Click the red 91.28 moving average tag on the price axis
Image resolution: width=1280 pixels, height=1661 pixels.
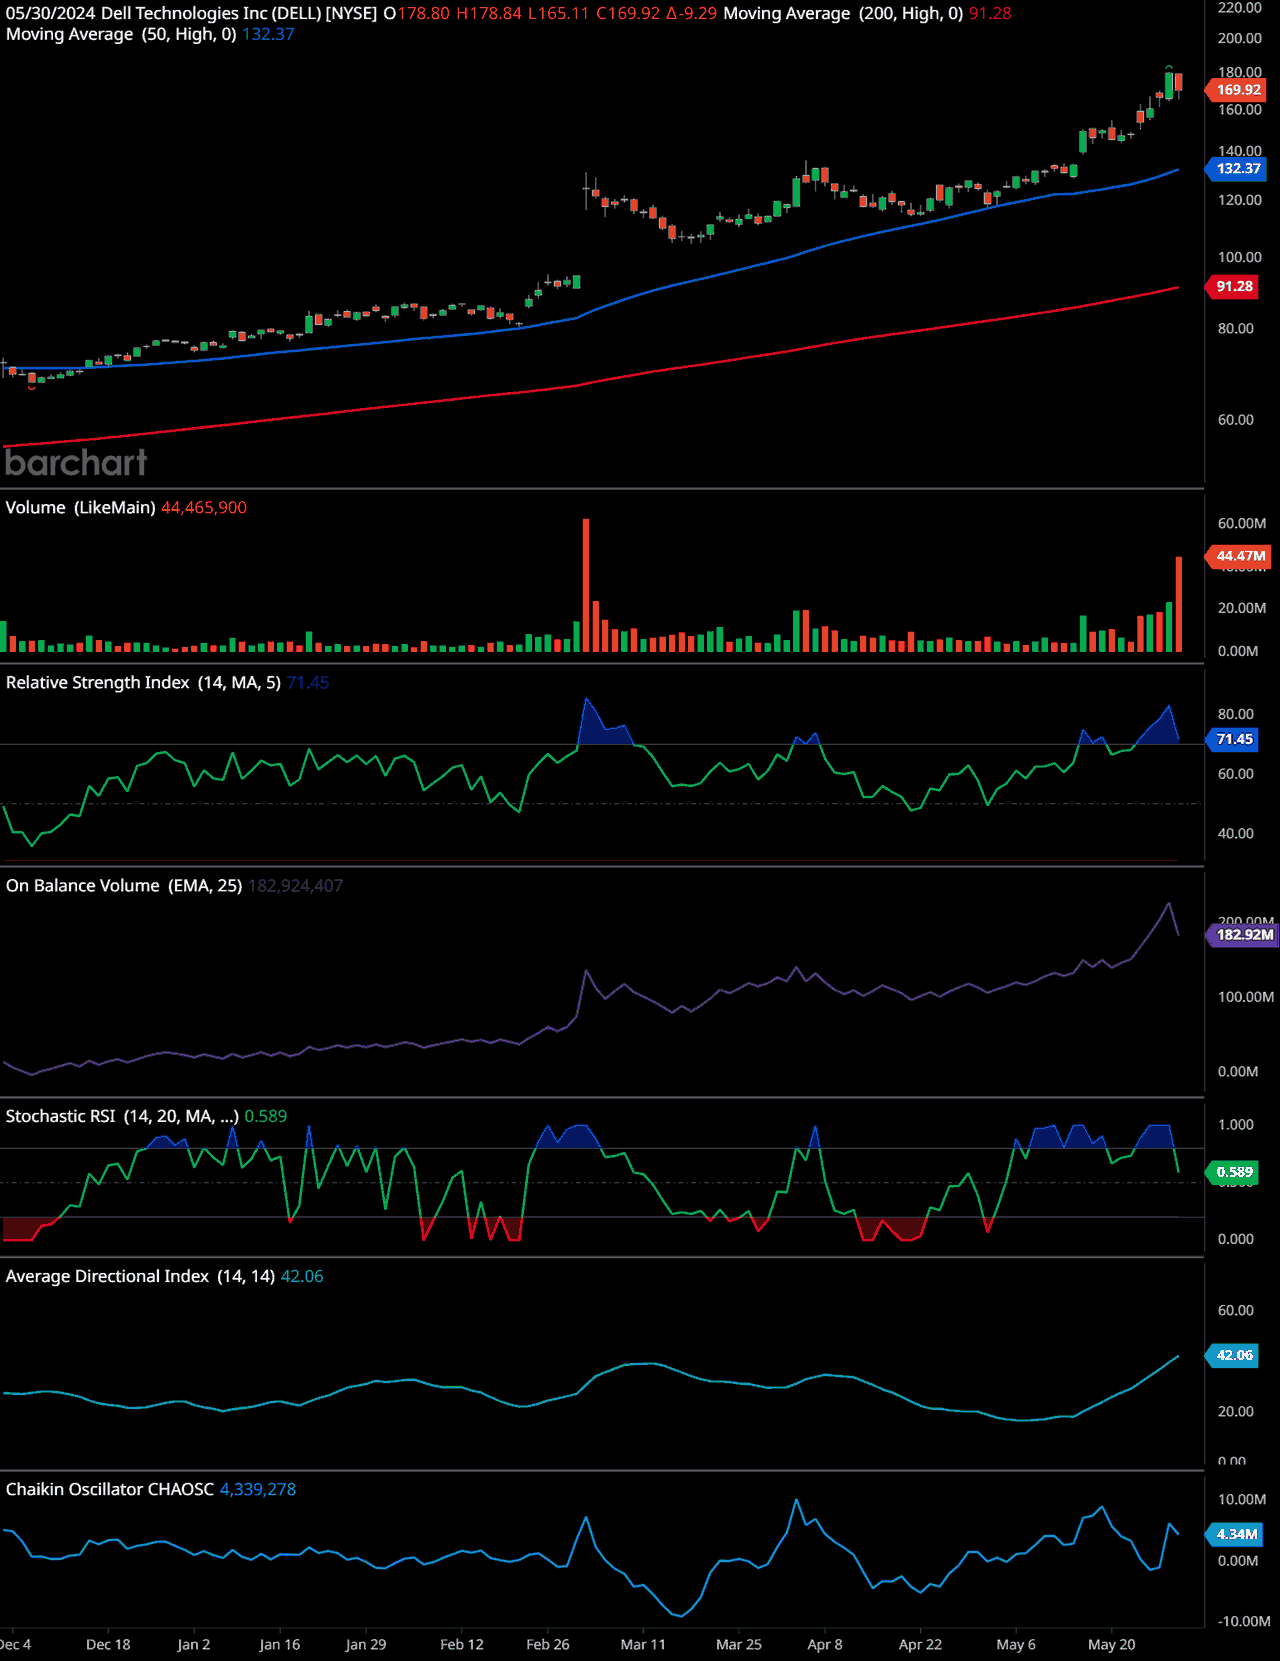pyautogui.click(x=1233, y=287)
